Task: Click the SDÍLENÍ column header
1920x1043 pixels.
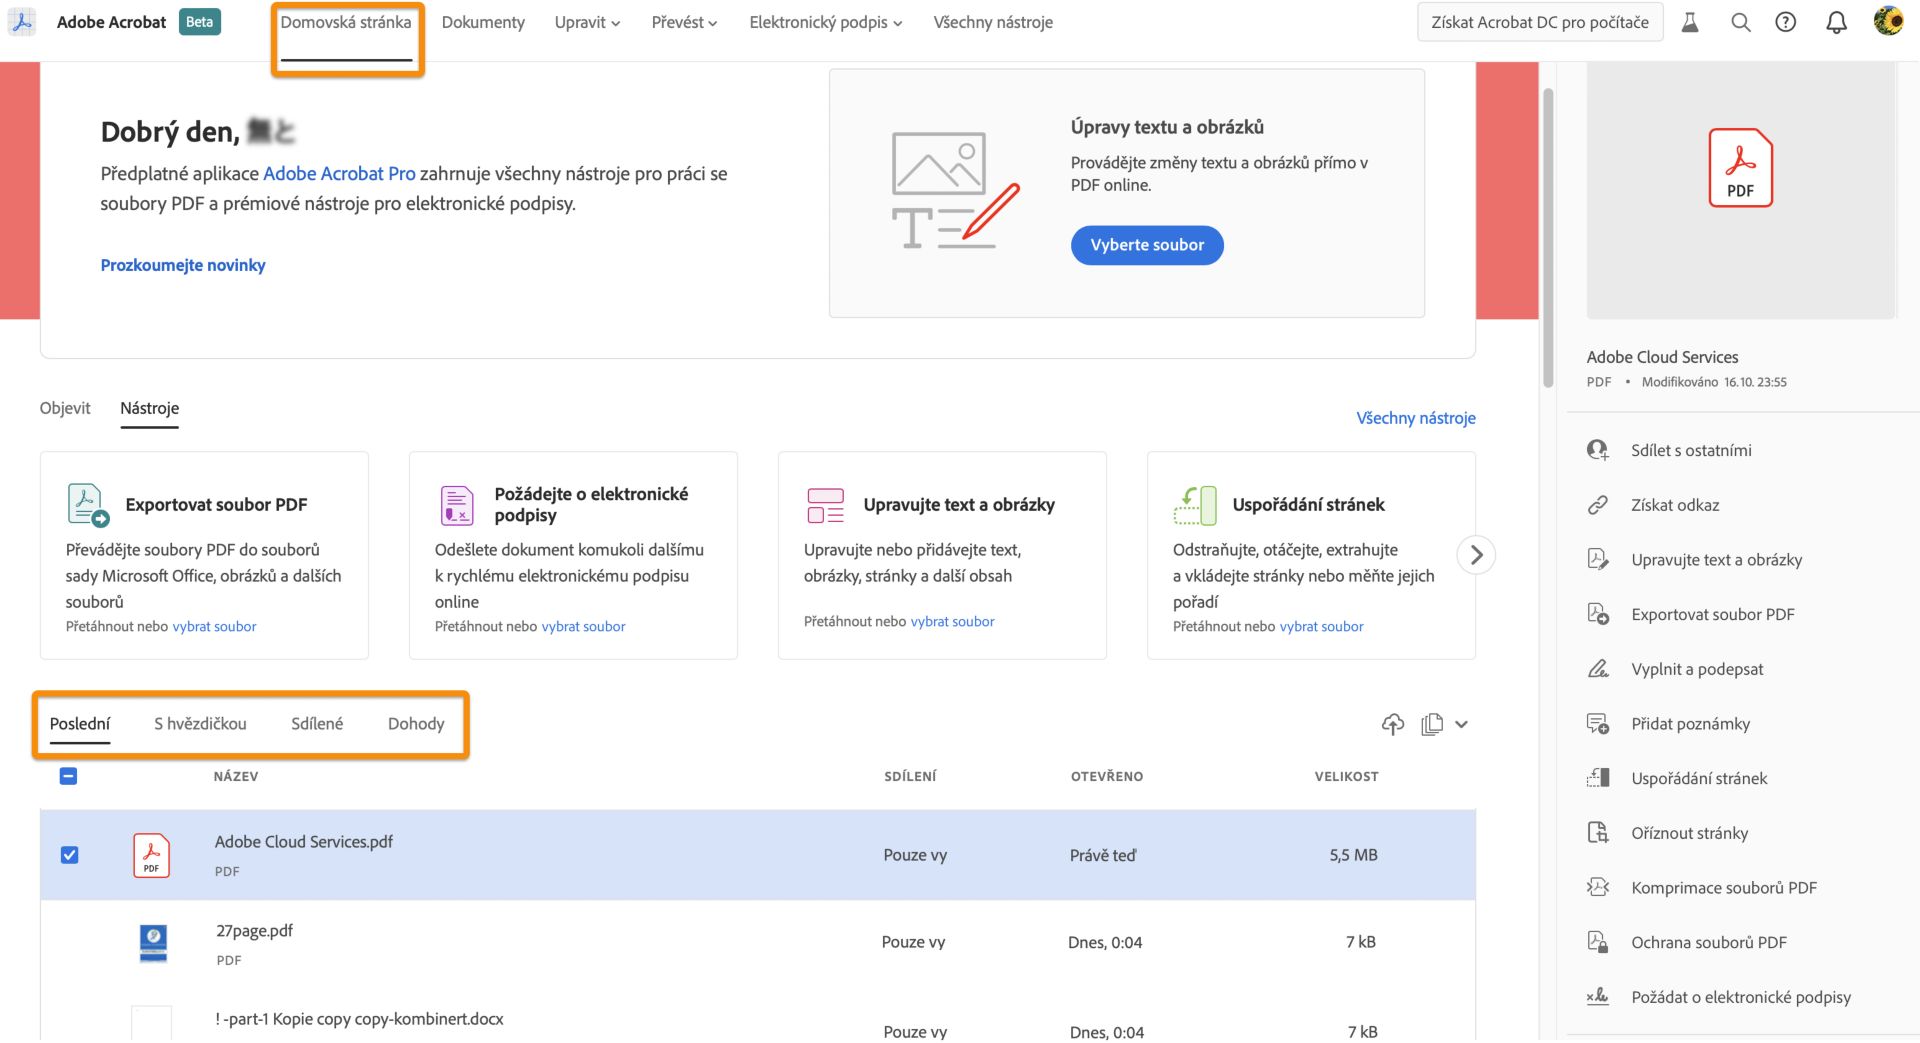Action: [910, 777]
